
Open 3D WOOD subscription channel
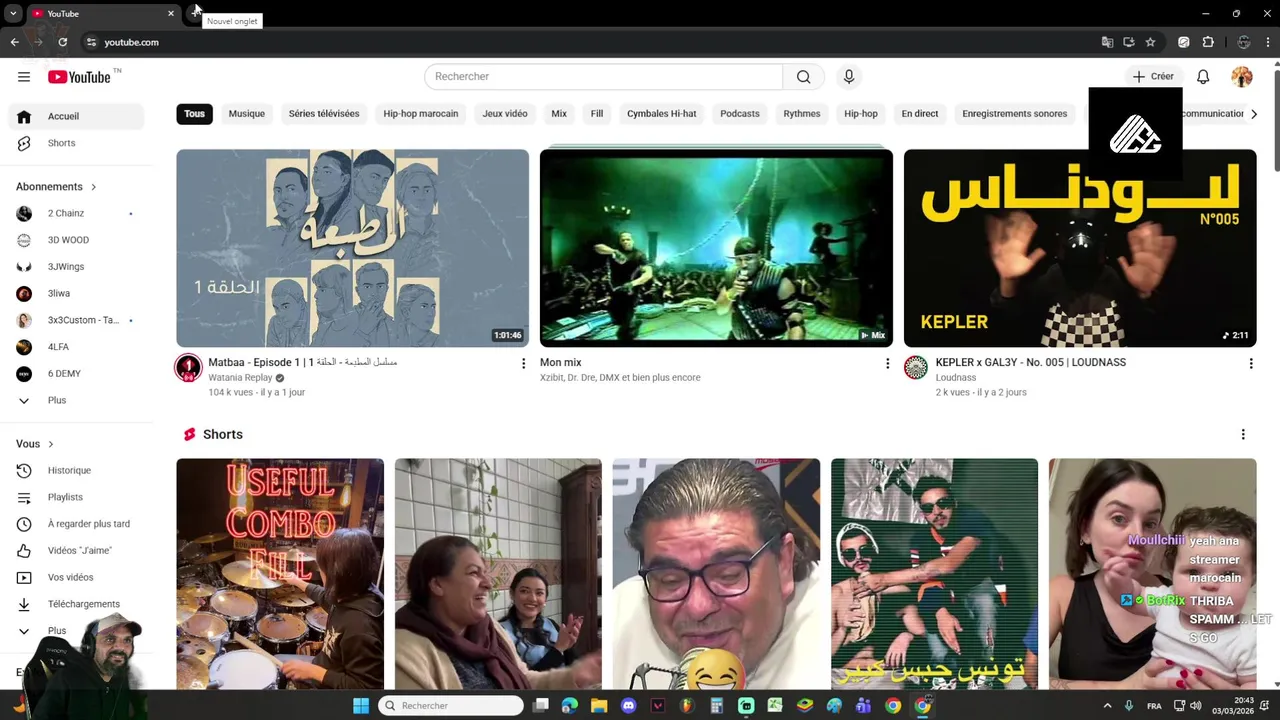(77, 240)
